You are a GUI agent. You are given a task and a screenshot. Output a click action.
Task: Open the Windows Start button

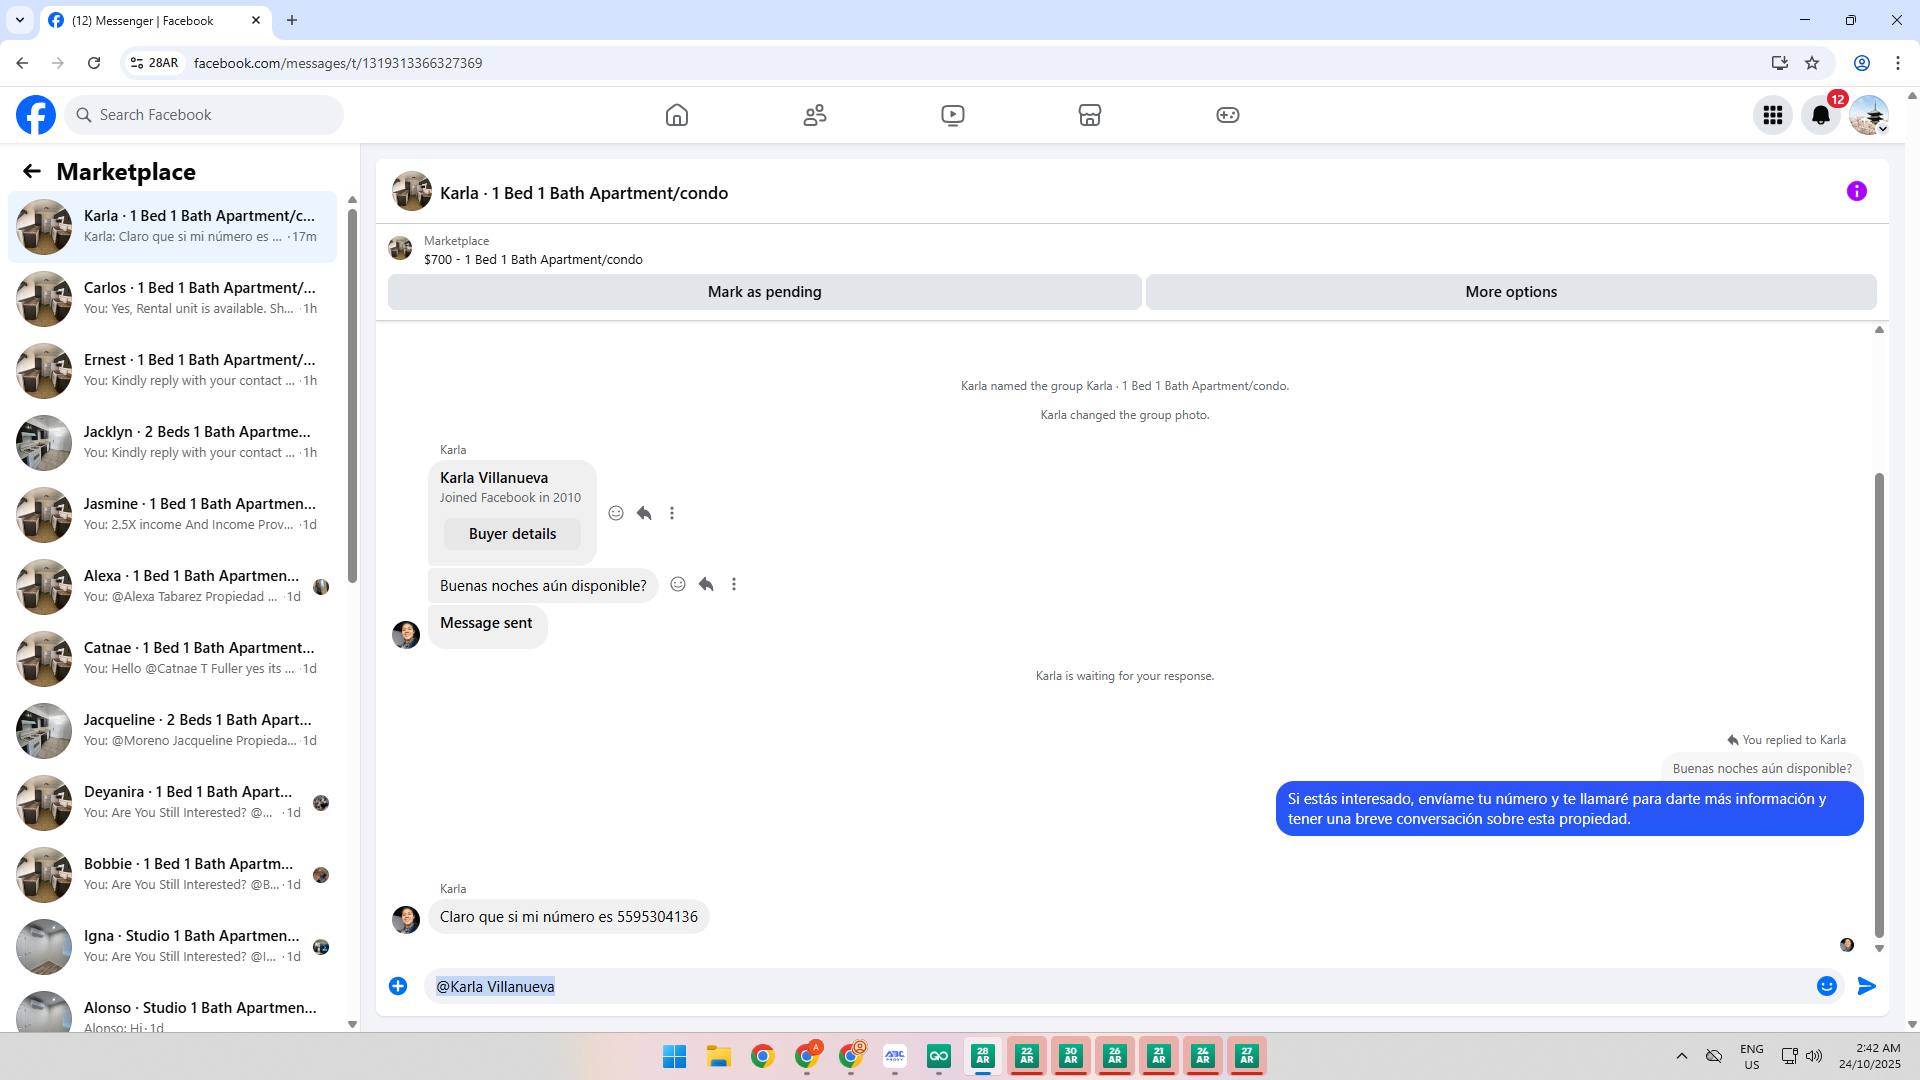[675, 1056]
